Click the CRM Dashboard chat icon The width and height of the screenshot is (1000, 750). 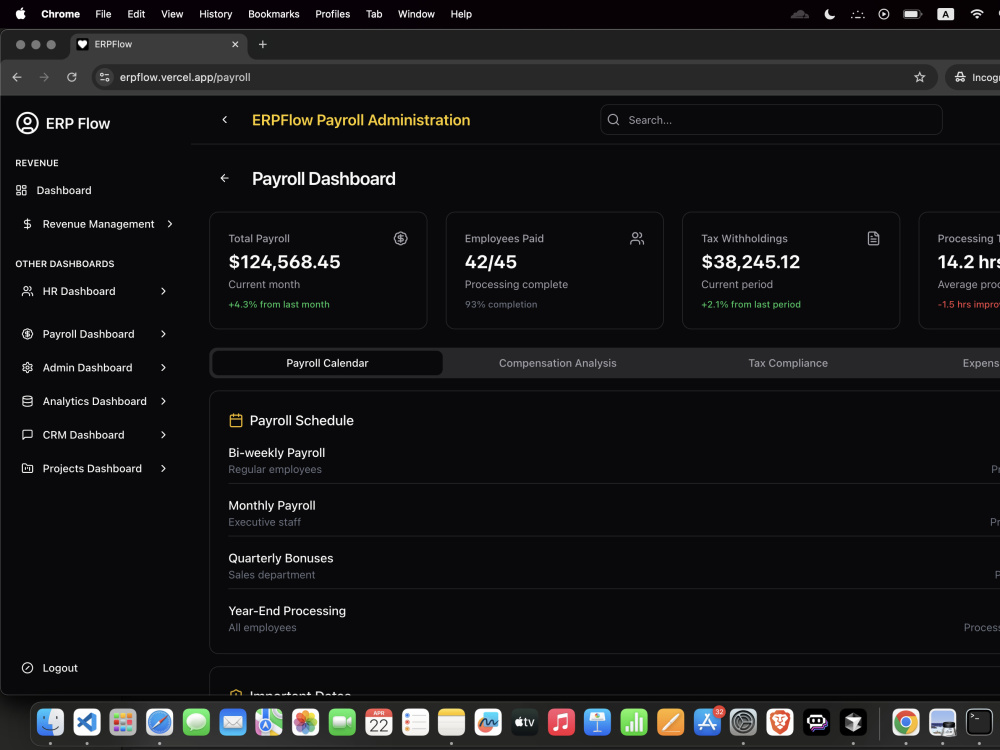(x=27, y=435)
